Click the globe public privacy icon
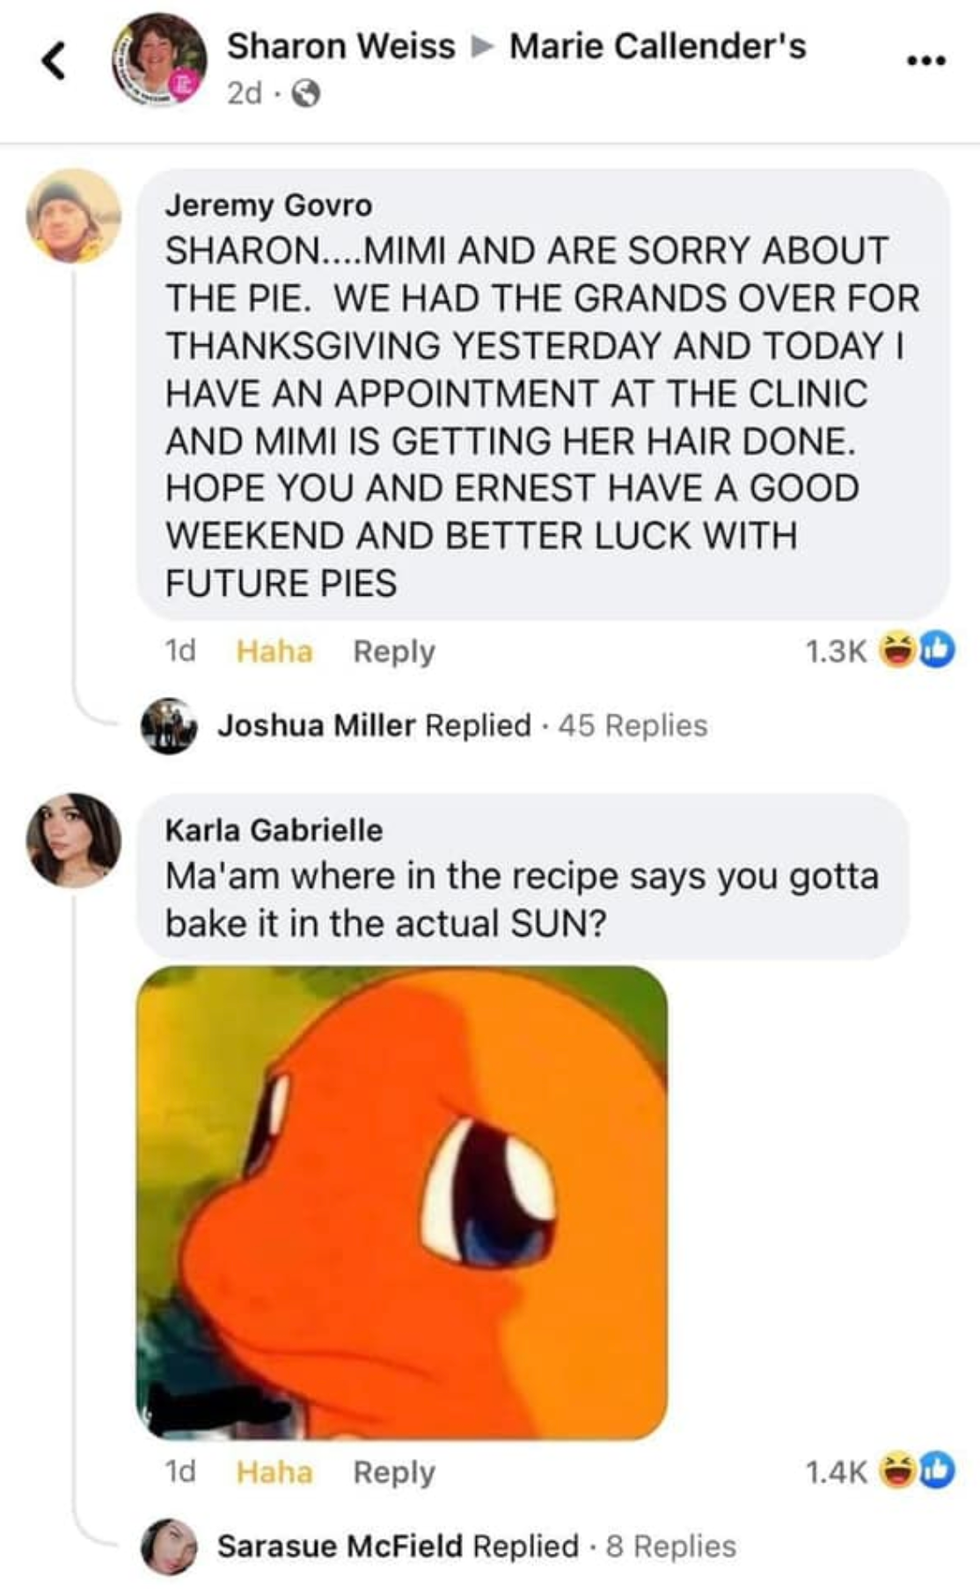Screen dimensions: 980x1589 pos(306,94)
